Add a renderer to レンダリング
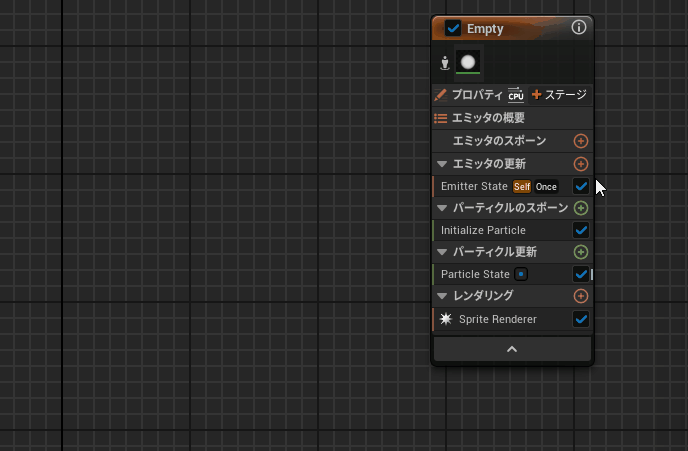This screenshot has width=688, height=451. point(580,296)
